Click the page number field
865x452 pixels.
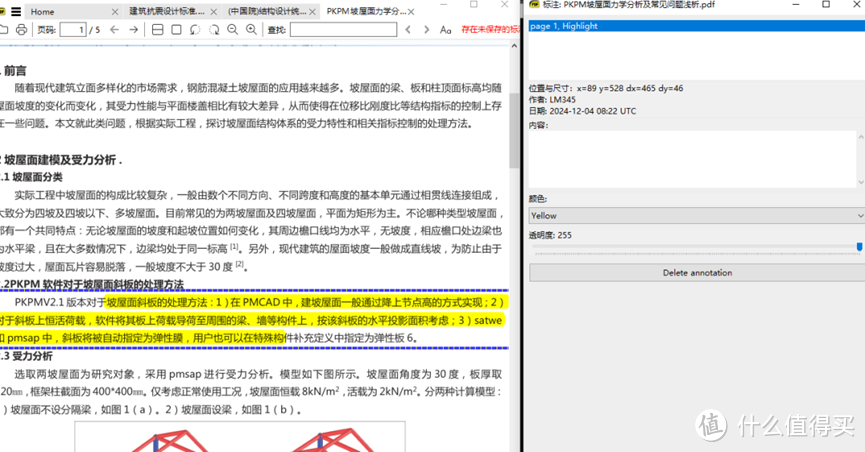point(73,30)
